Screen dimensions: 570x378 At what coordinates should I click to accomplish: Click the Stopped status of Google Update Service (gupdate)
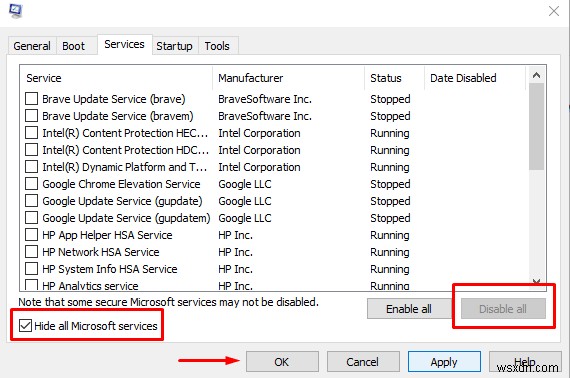click(390, 201)
